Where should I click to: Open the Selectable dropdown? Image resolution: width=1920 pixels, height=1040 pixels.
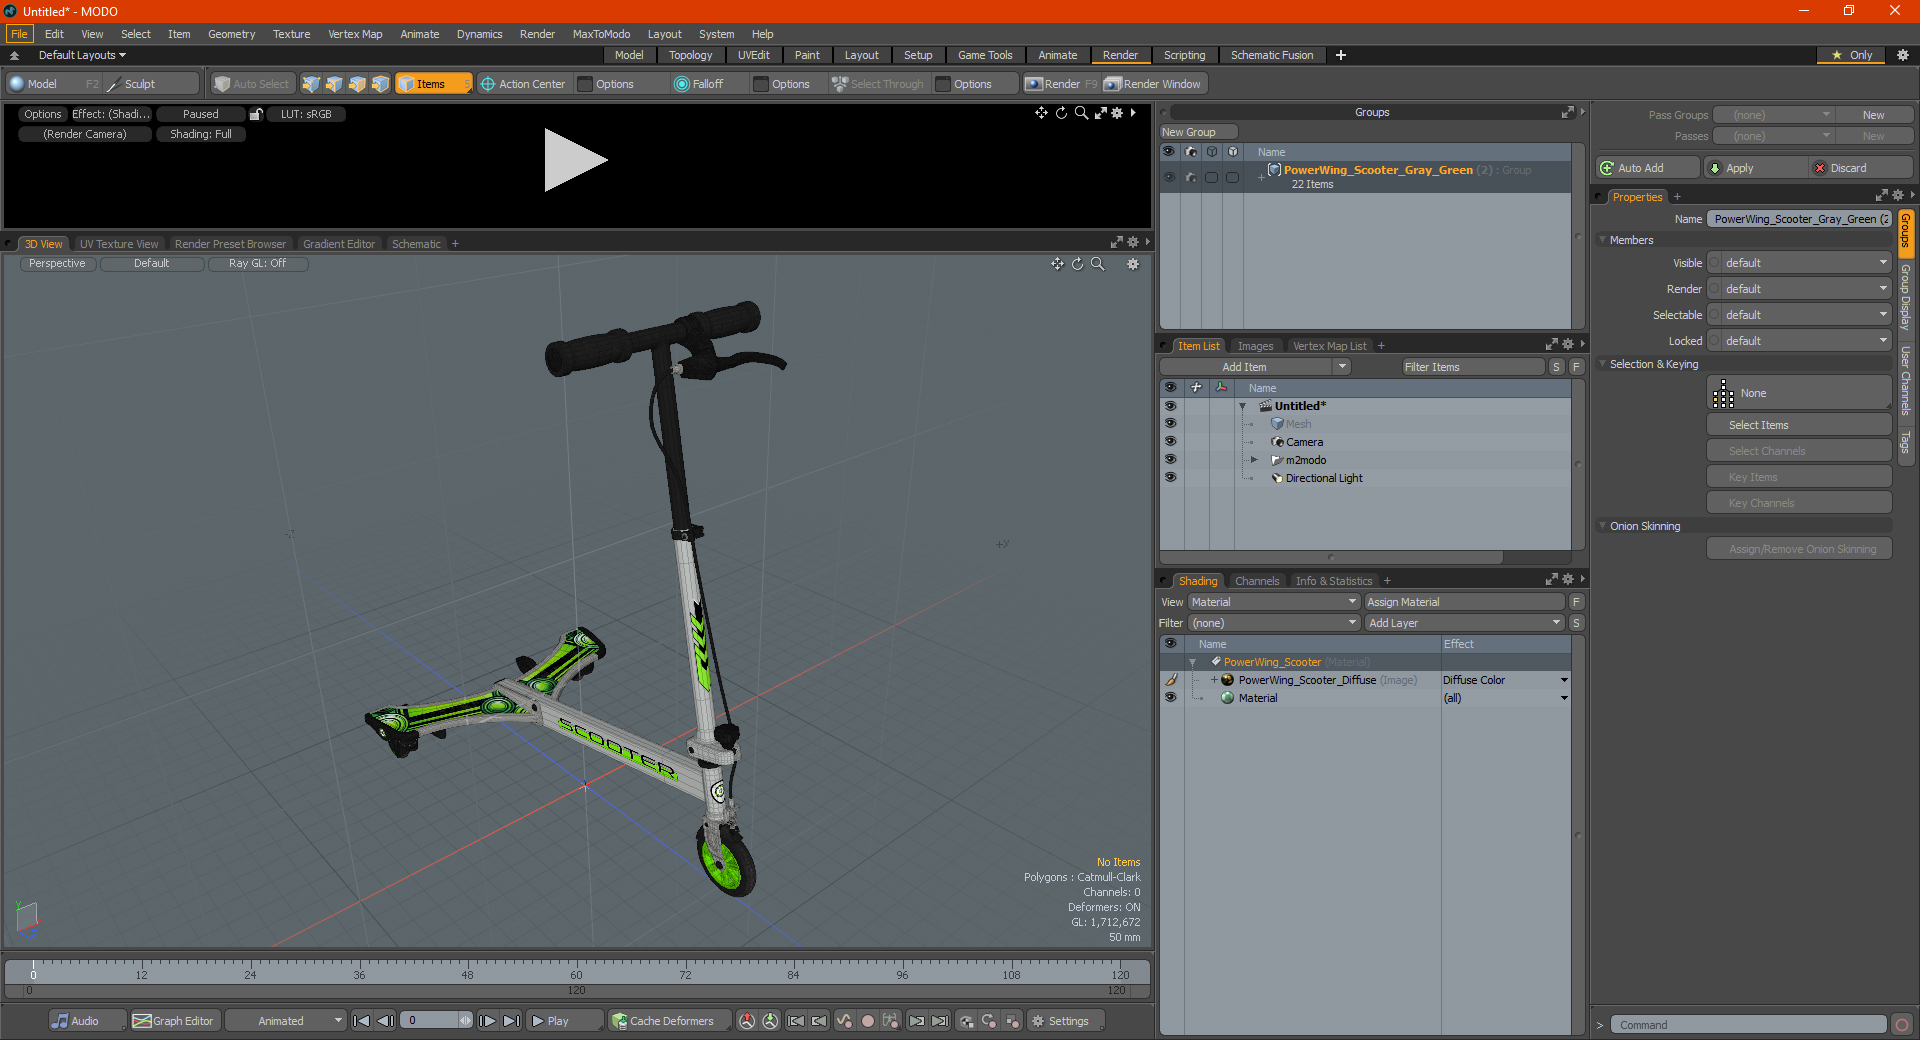[1807, 315]
